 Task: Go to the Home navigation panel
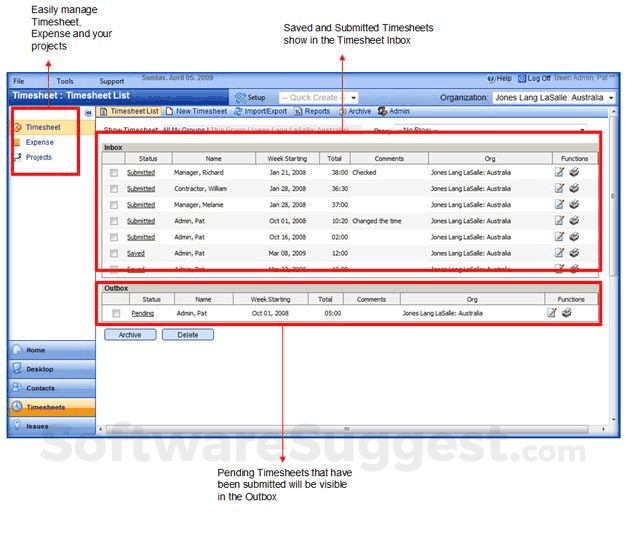click(52, 350)
